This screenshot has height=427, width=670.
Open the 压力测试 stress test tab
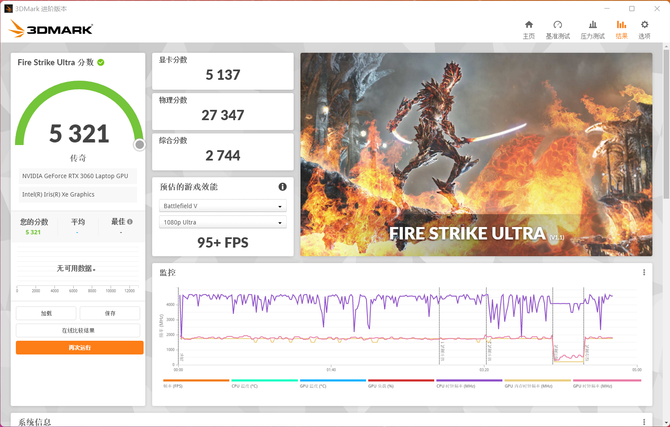pos(592,29)
